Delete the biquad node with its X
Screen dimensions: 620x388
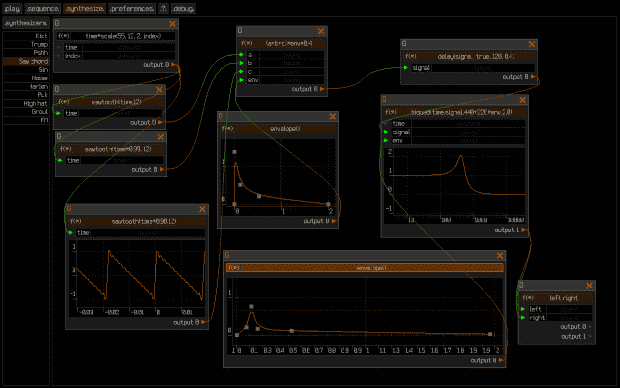[522, 100]
